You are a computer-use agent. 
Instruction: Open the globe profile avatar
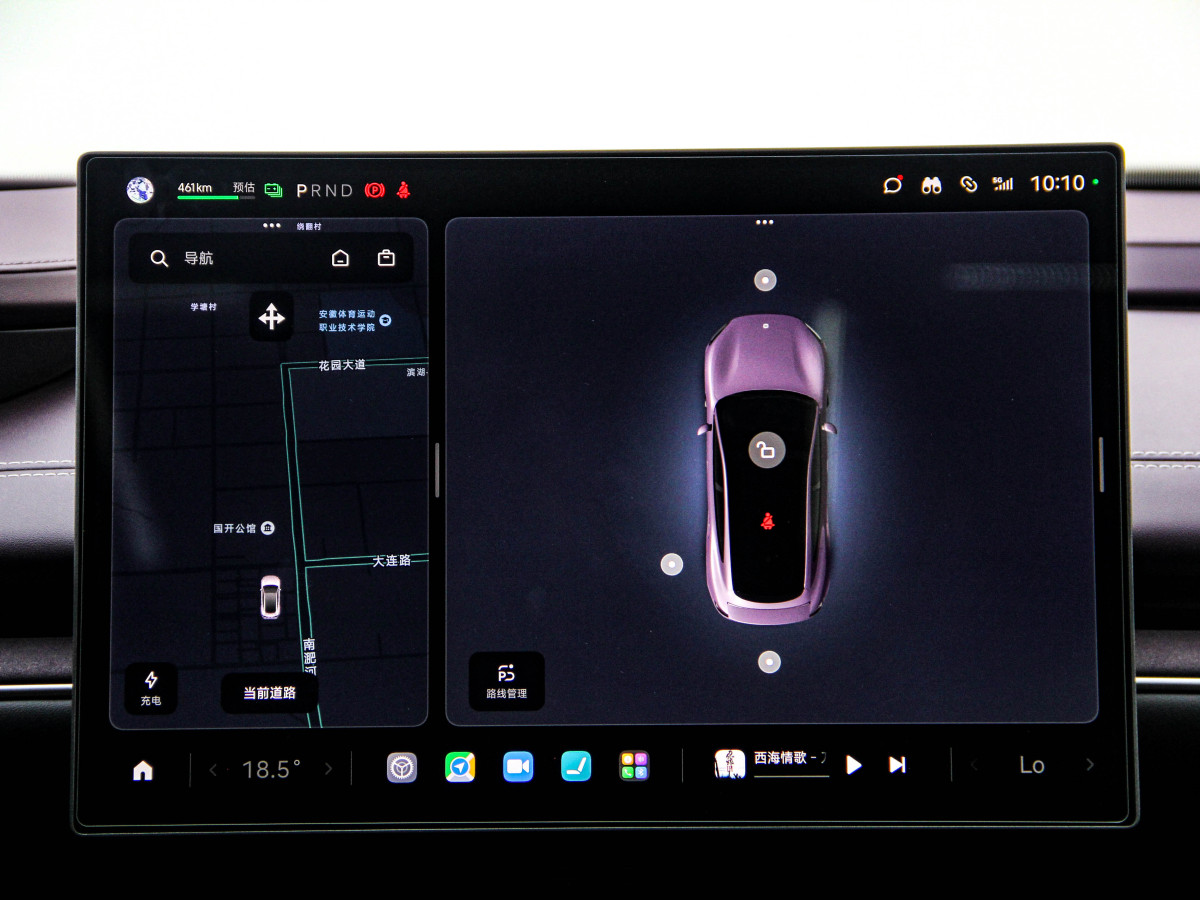(x=141, y=190)
